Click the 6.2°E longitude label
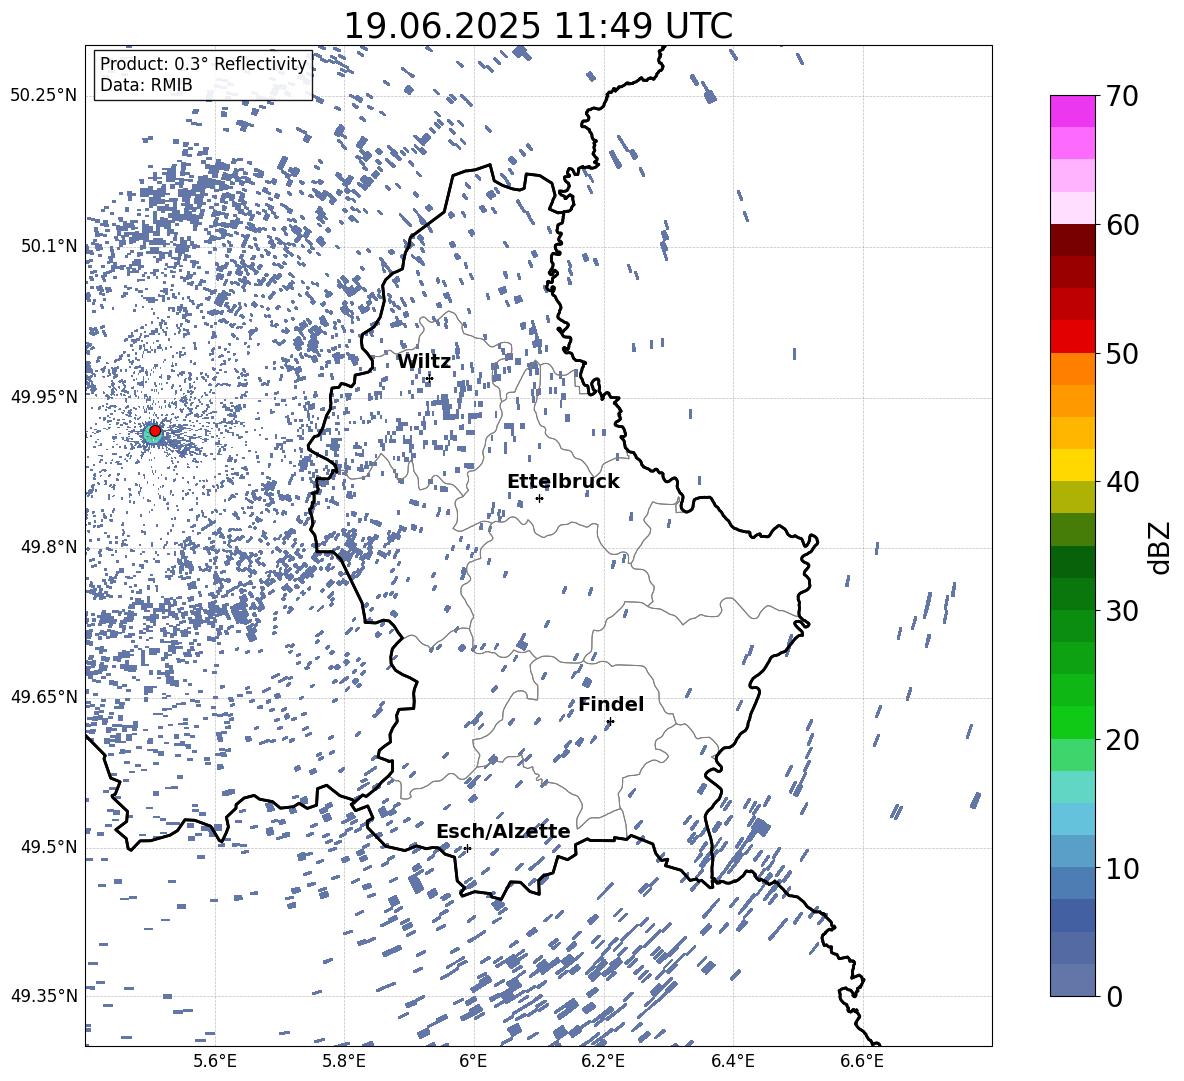 603,1061
